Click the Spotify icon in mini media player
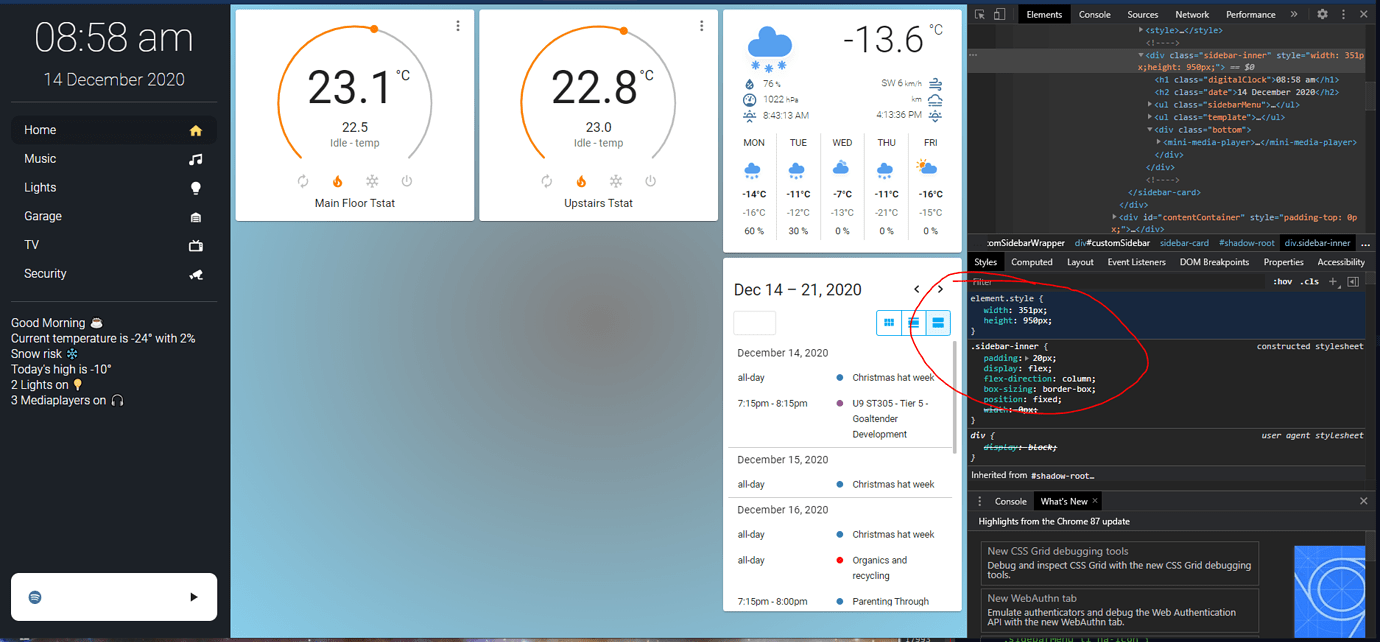The image size is (1380, 642). pyautogui.click(x=35, y=597)
